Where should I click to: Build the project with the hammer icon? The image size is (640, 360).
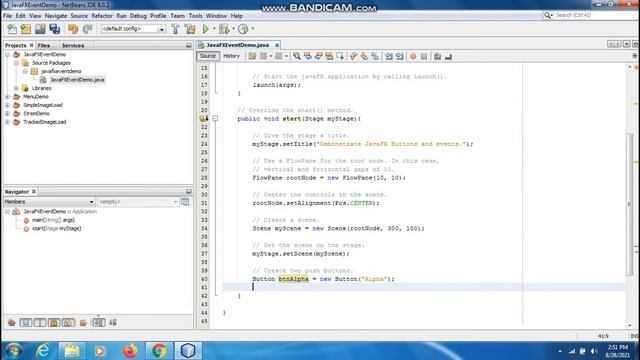tap(176, 29)
